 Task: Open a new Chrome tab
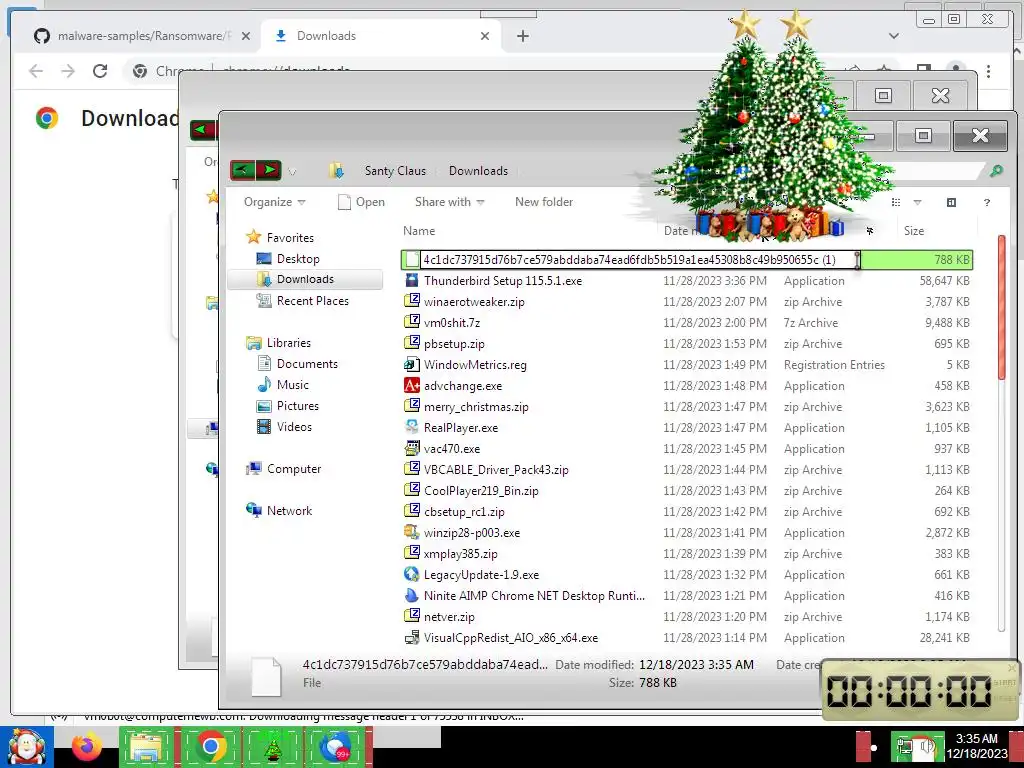tap(522, 36)
